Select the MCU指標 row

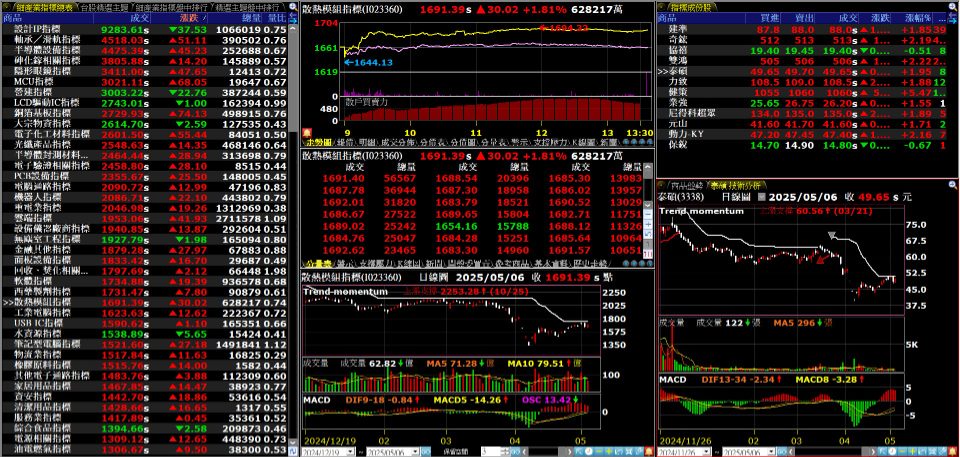pos(144,81)
